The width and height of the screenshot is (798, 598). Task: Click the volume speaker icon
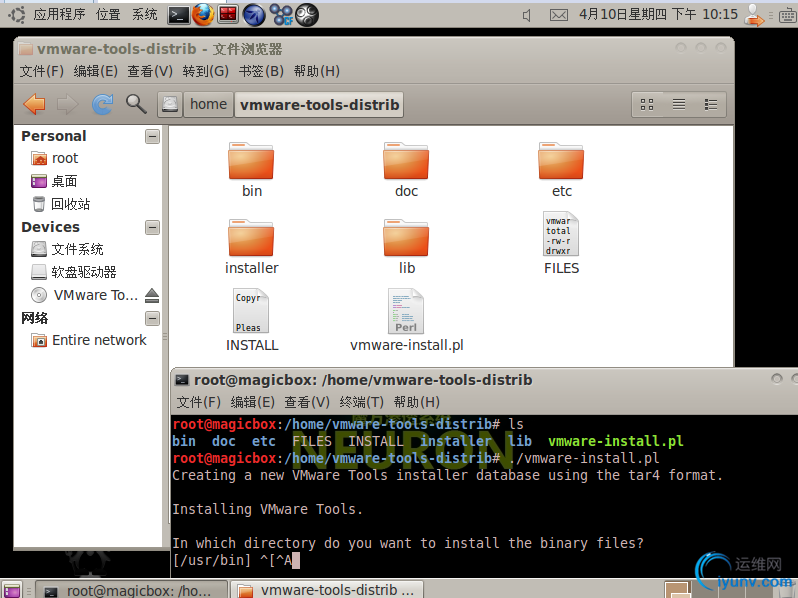[527, 15]
